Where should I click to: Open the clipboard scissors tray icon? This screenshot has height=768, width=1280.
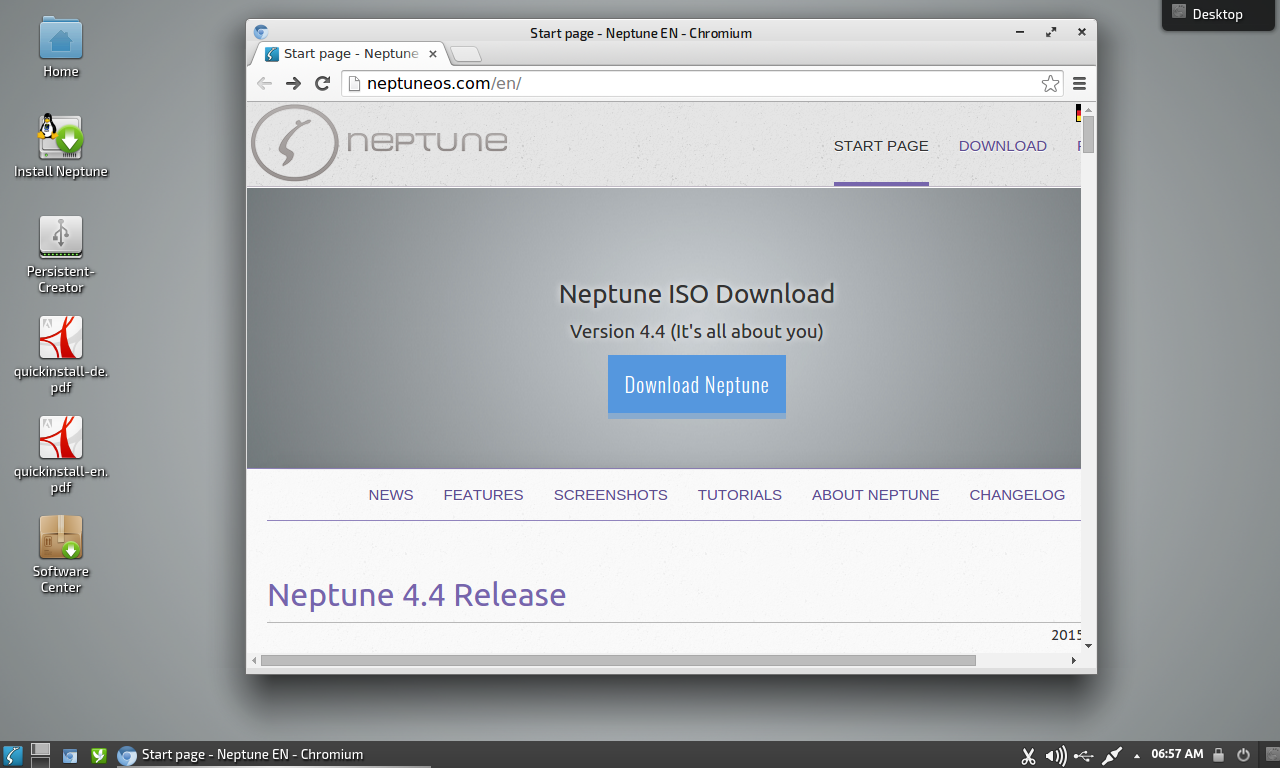(1028, 756)
